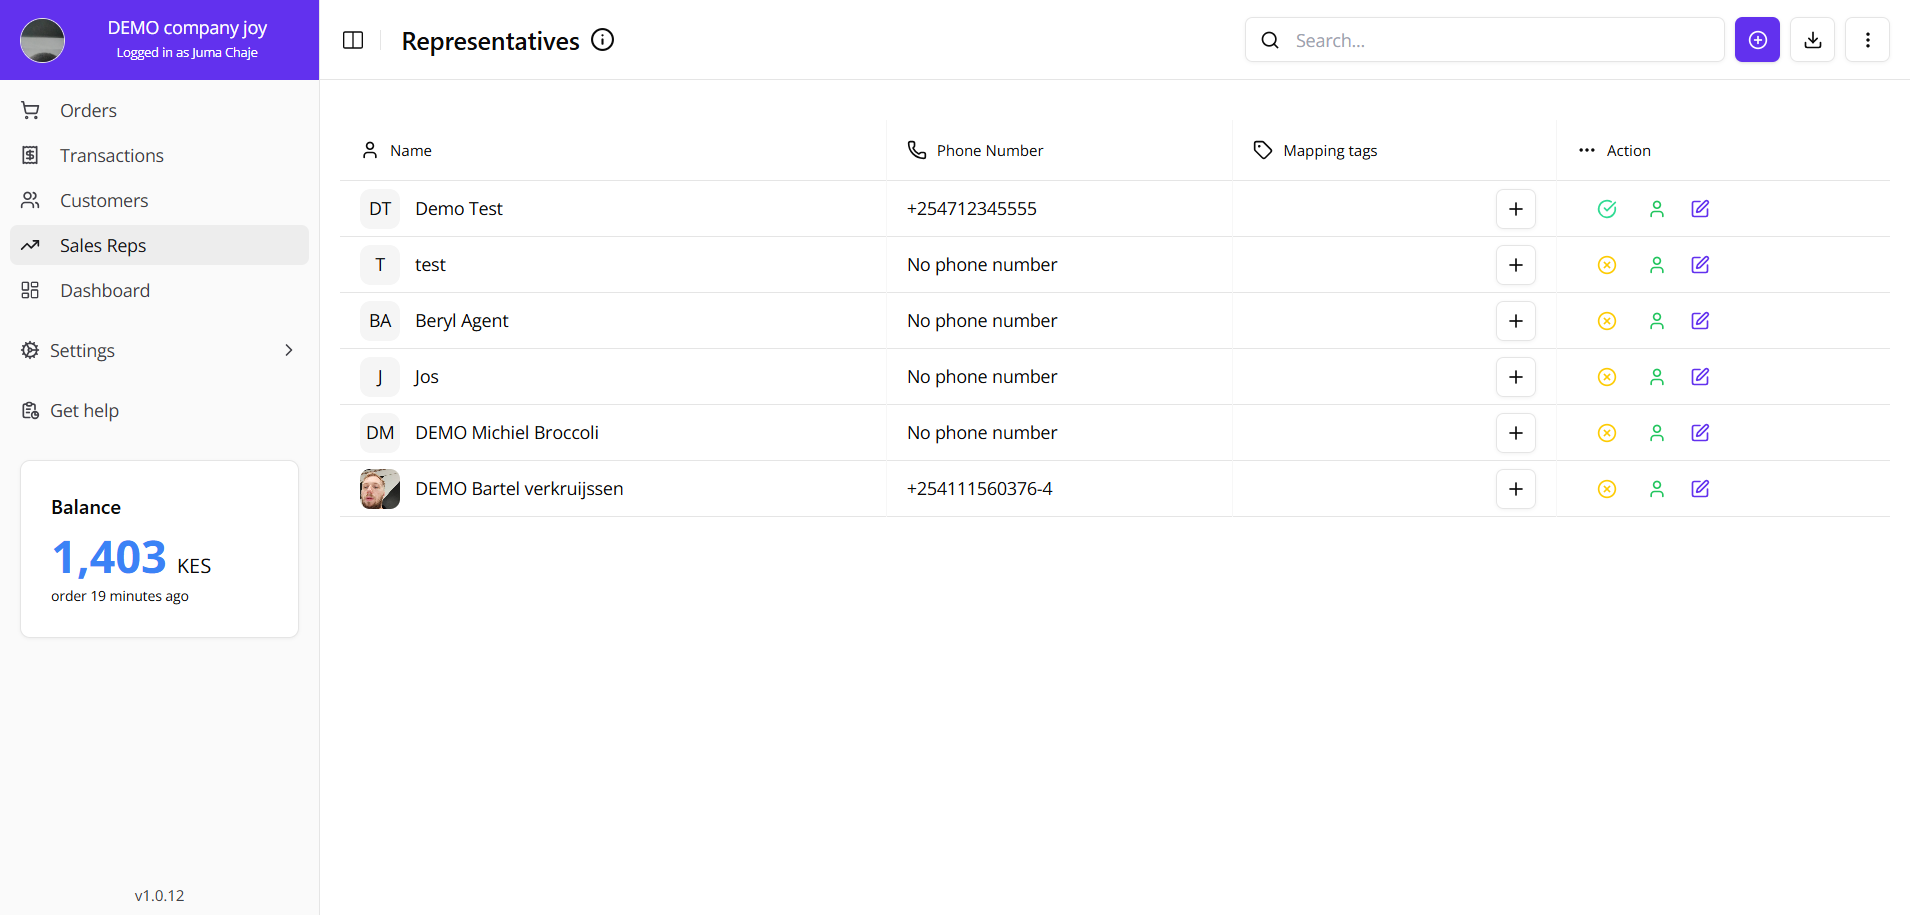
Task: Click the Balance display showing 1,403 KES
Action: 131,556
